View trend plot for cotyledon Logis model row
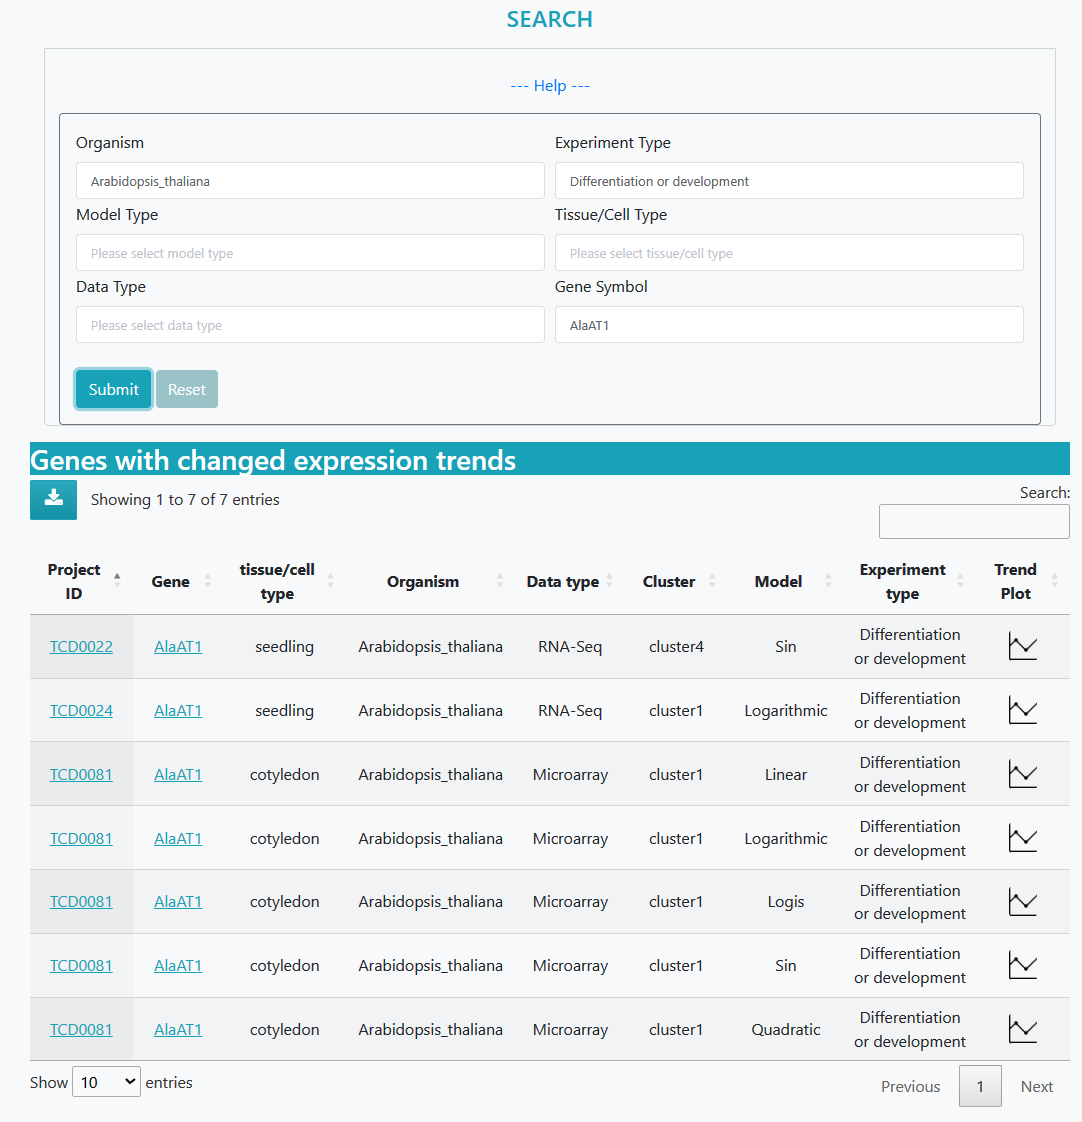 point(1022,902)
